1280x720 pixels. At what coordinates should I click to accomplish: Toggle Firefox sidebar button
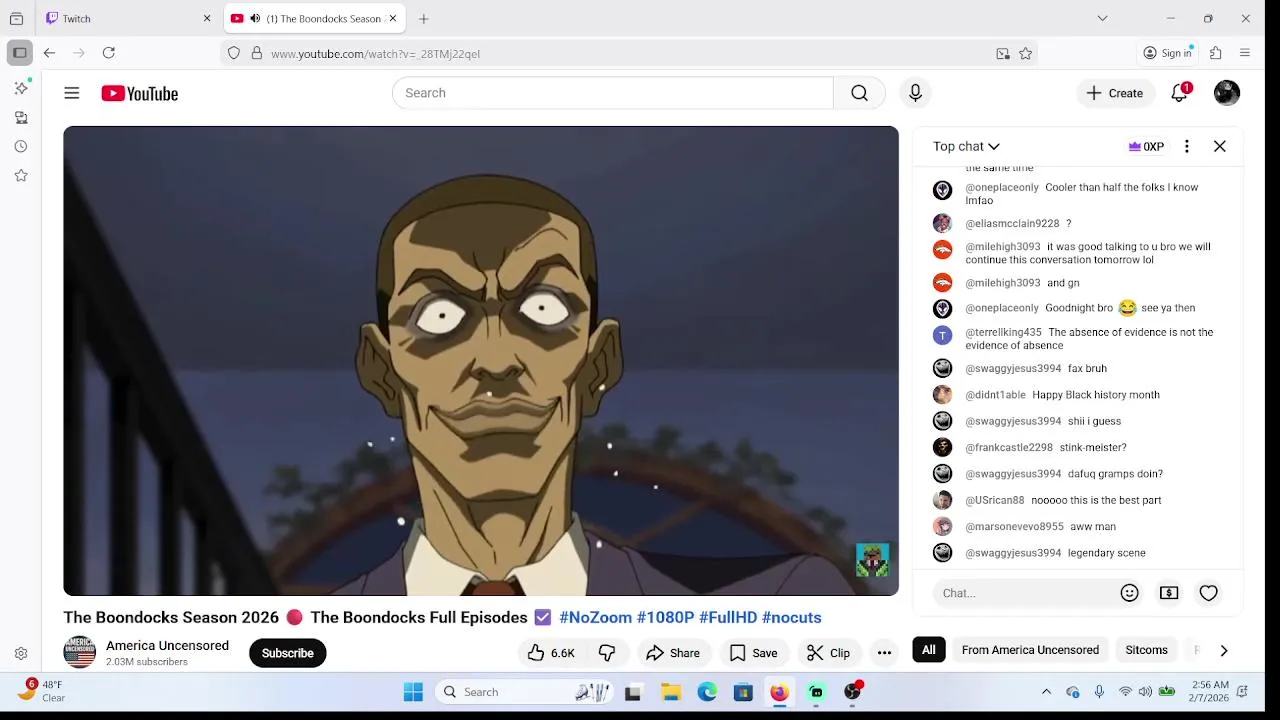pyautogui.click(x=20, y=53)
